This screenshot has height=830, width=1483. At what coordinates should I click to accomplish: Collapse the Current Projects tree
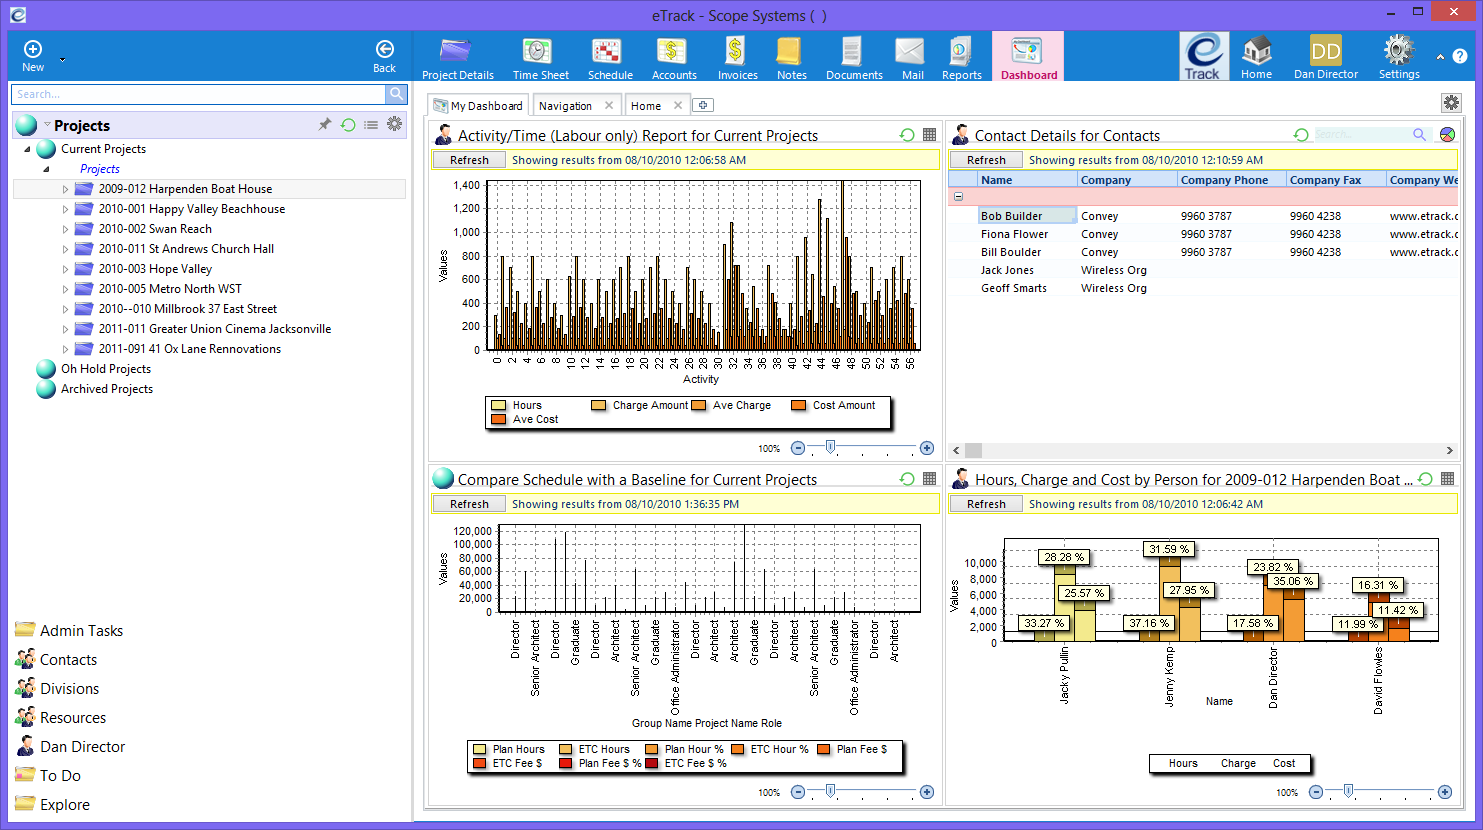point(28,148)
